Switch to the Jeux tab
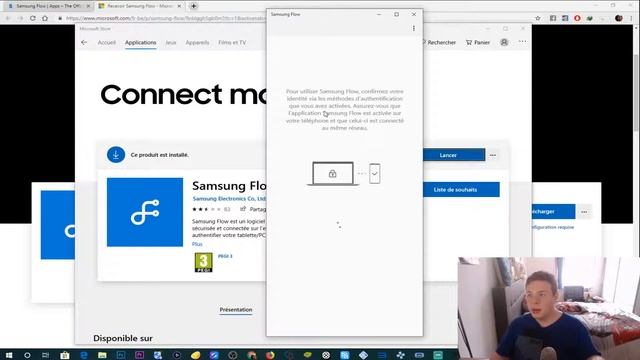640x360 pixels. pyautogui.click(x=171, y=42)
